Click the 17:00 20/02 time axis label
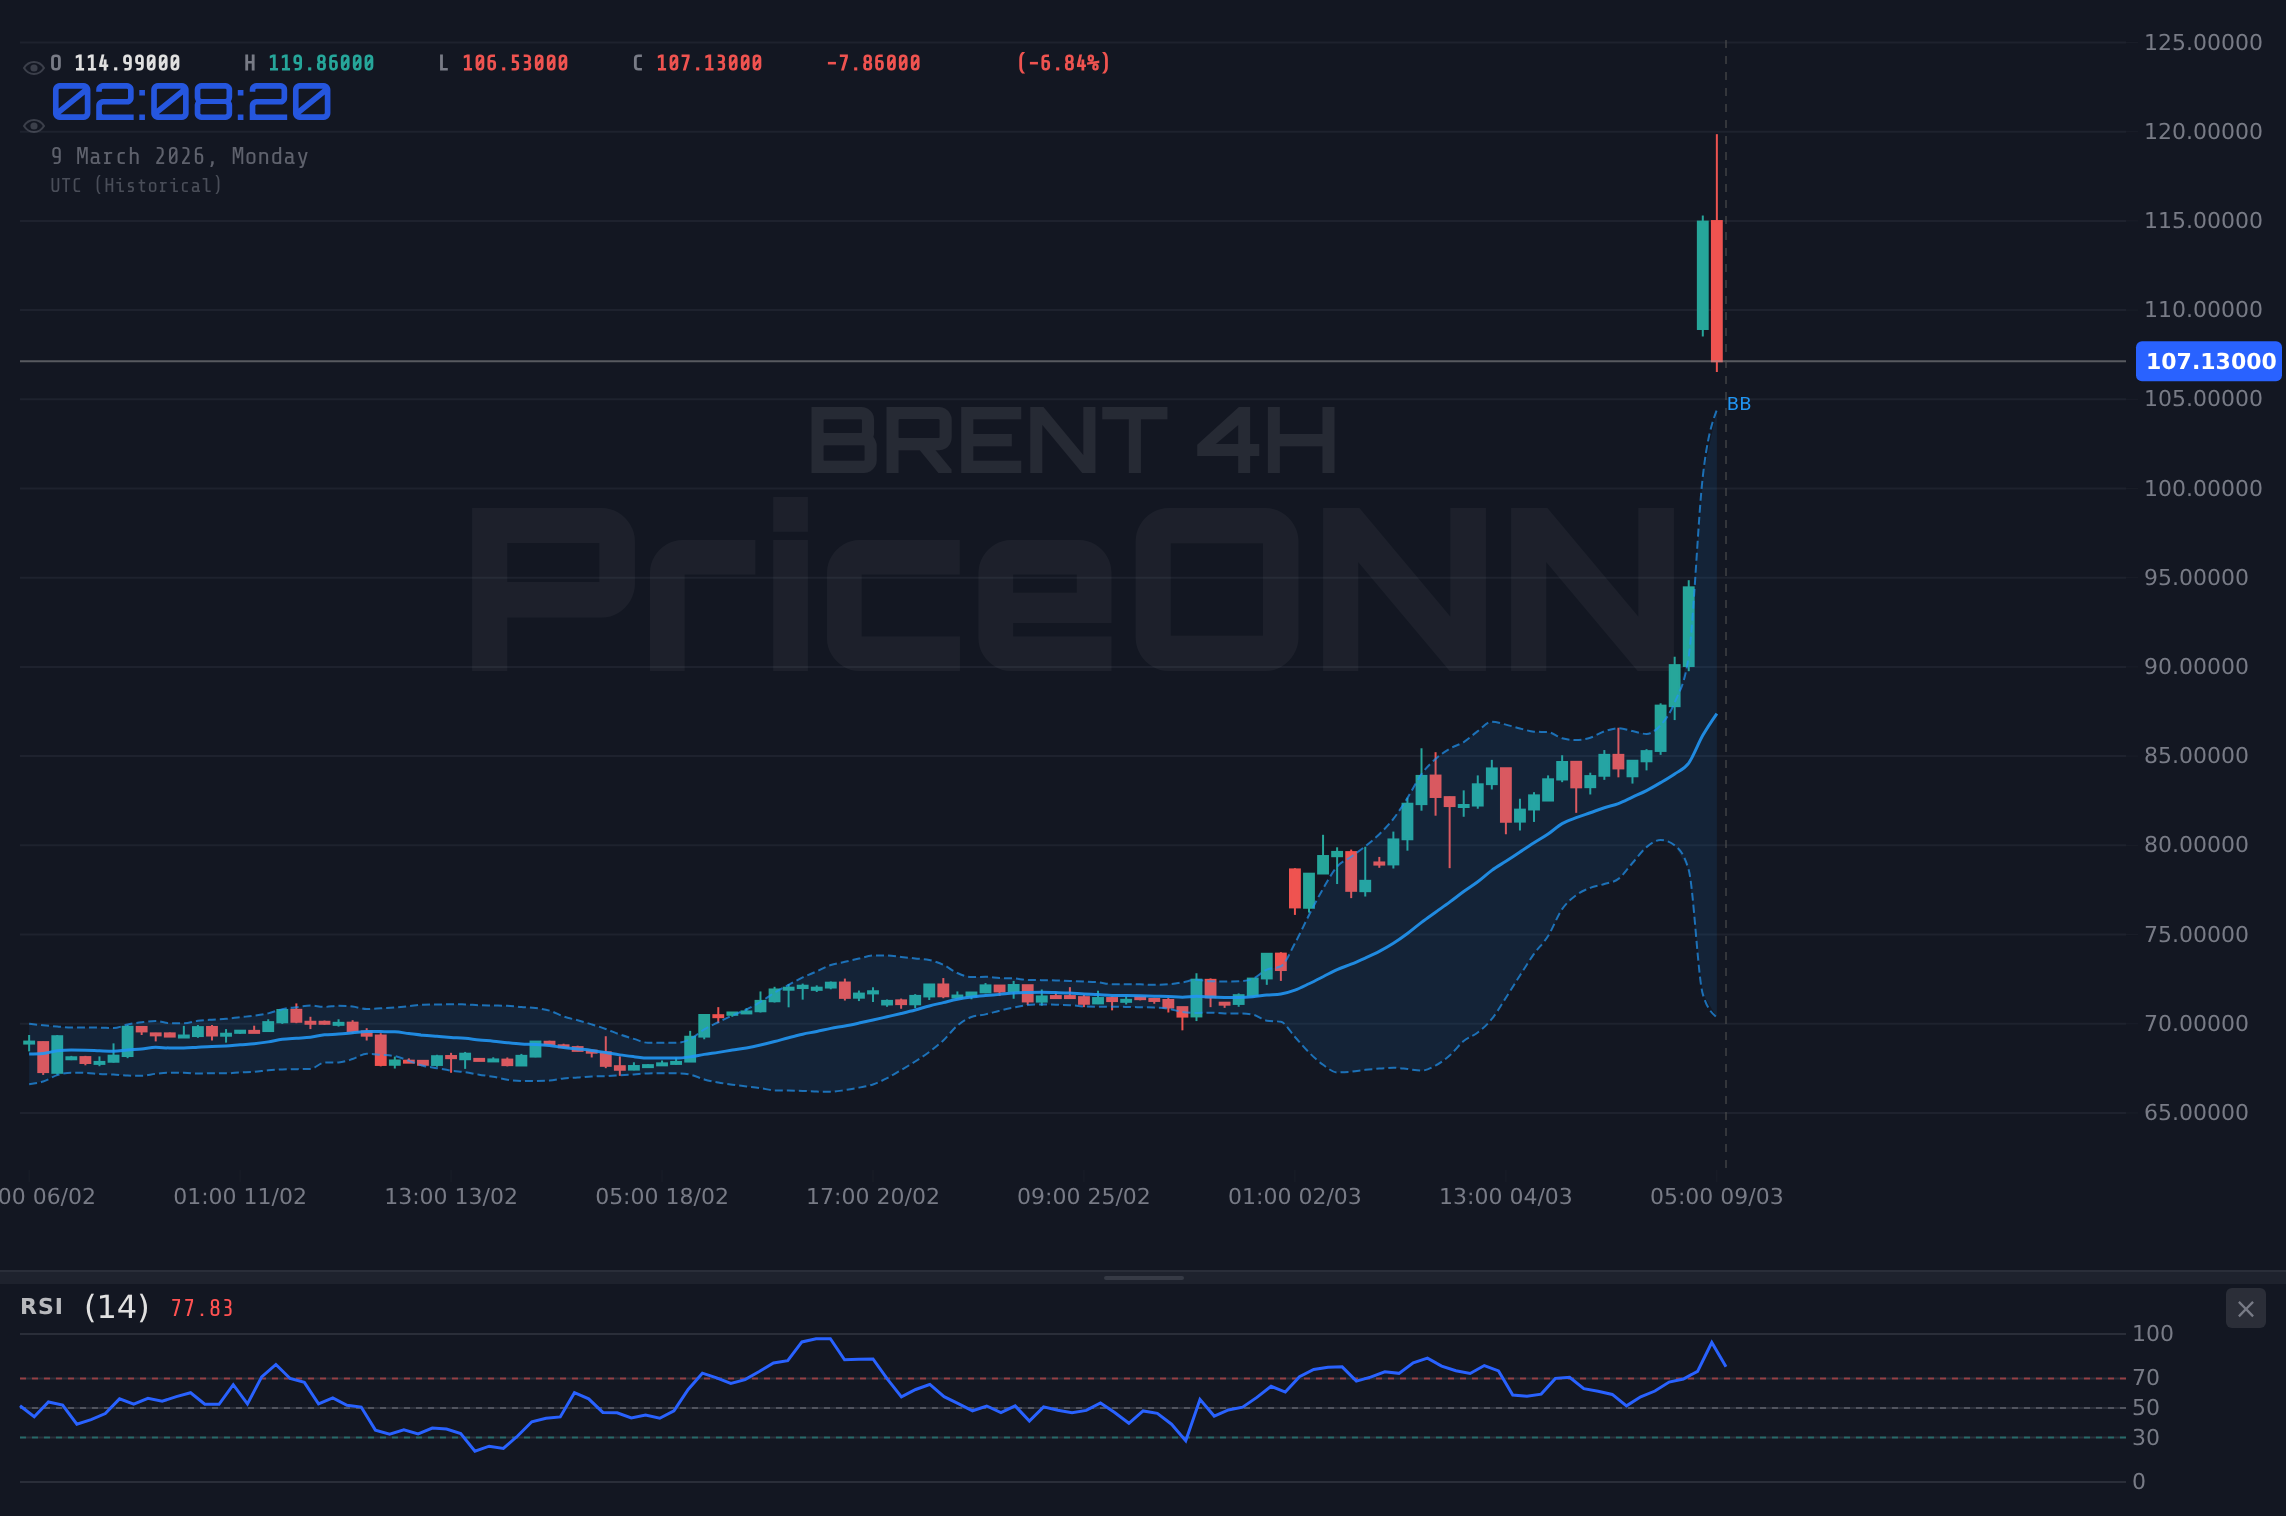The height and width of the screenshot is (1516, 2286). click(872, 1197)
